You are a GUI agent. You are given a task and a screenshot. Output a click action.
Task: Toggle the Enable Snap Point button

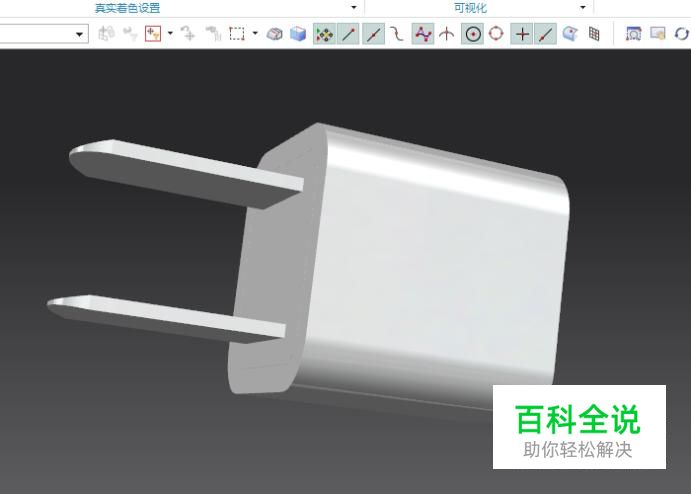pyautogui.click(x=324, y=34)
